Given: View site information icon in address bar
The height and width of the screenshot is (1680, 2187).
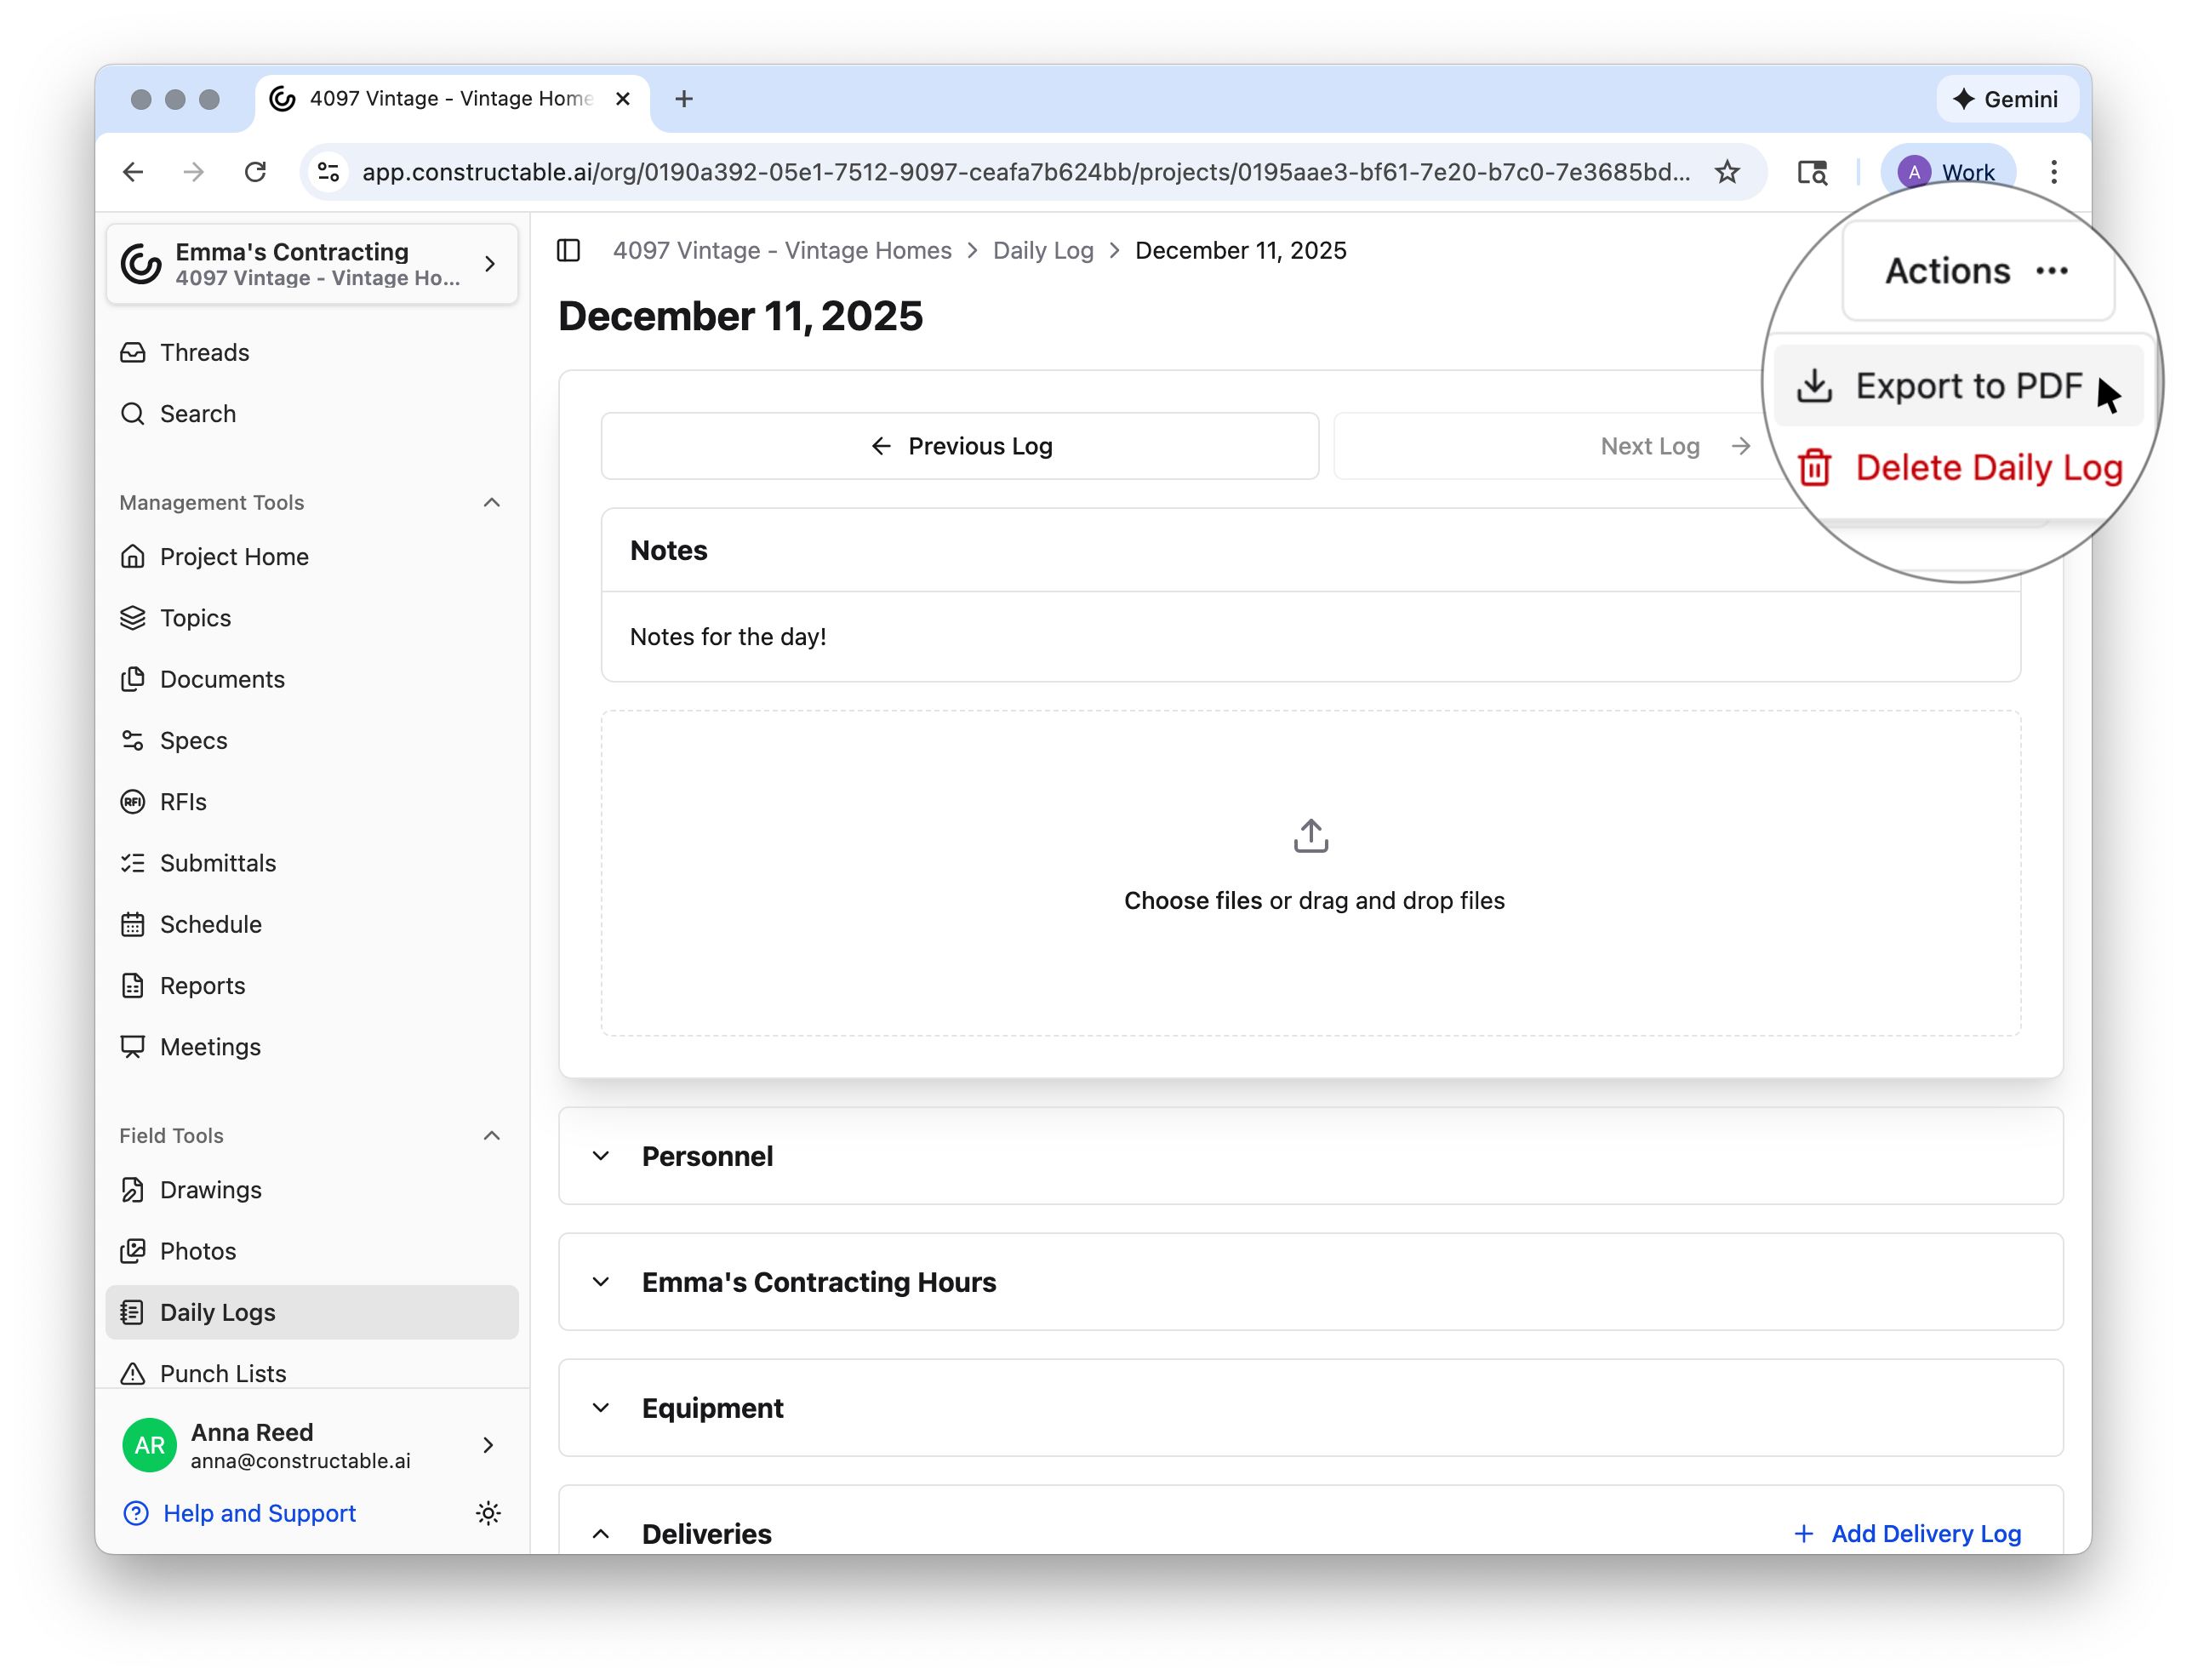Looking at the screenshot, I should (x=329, y=172).
